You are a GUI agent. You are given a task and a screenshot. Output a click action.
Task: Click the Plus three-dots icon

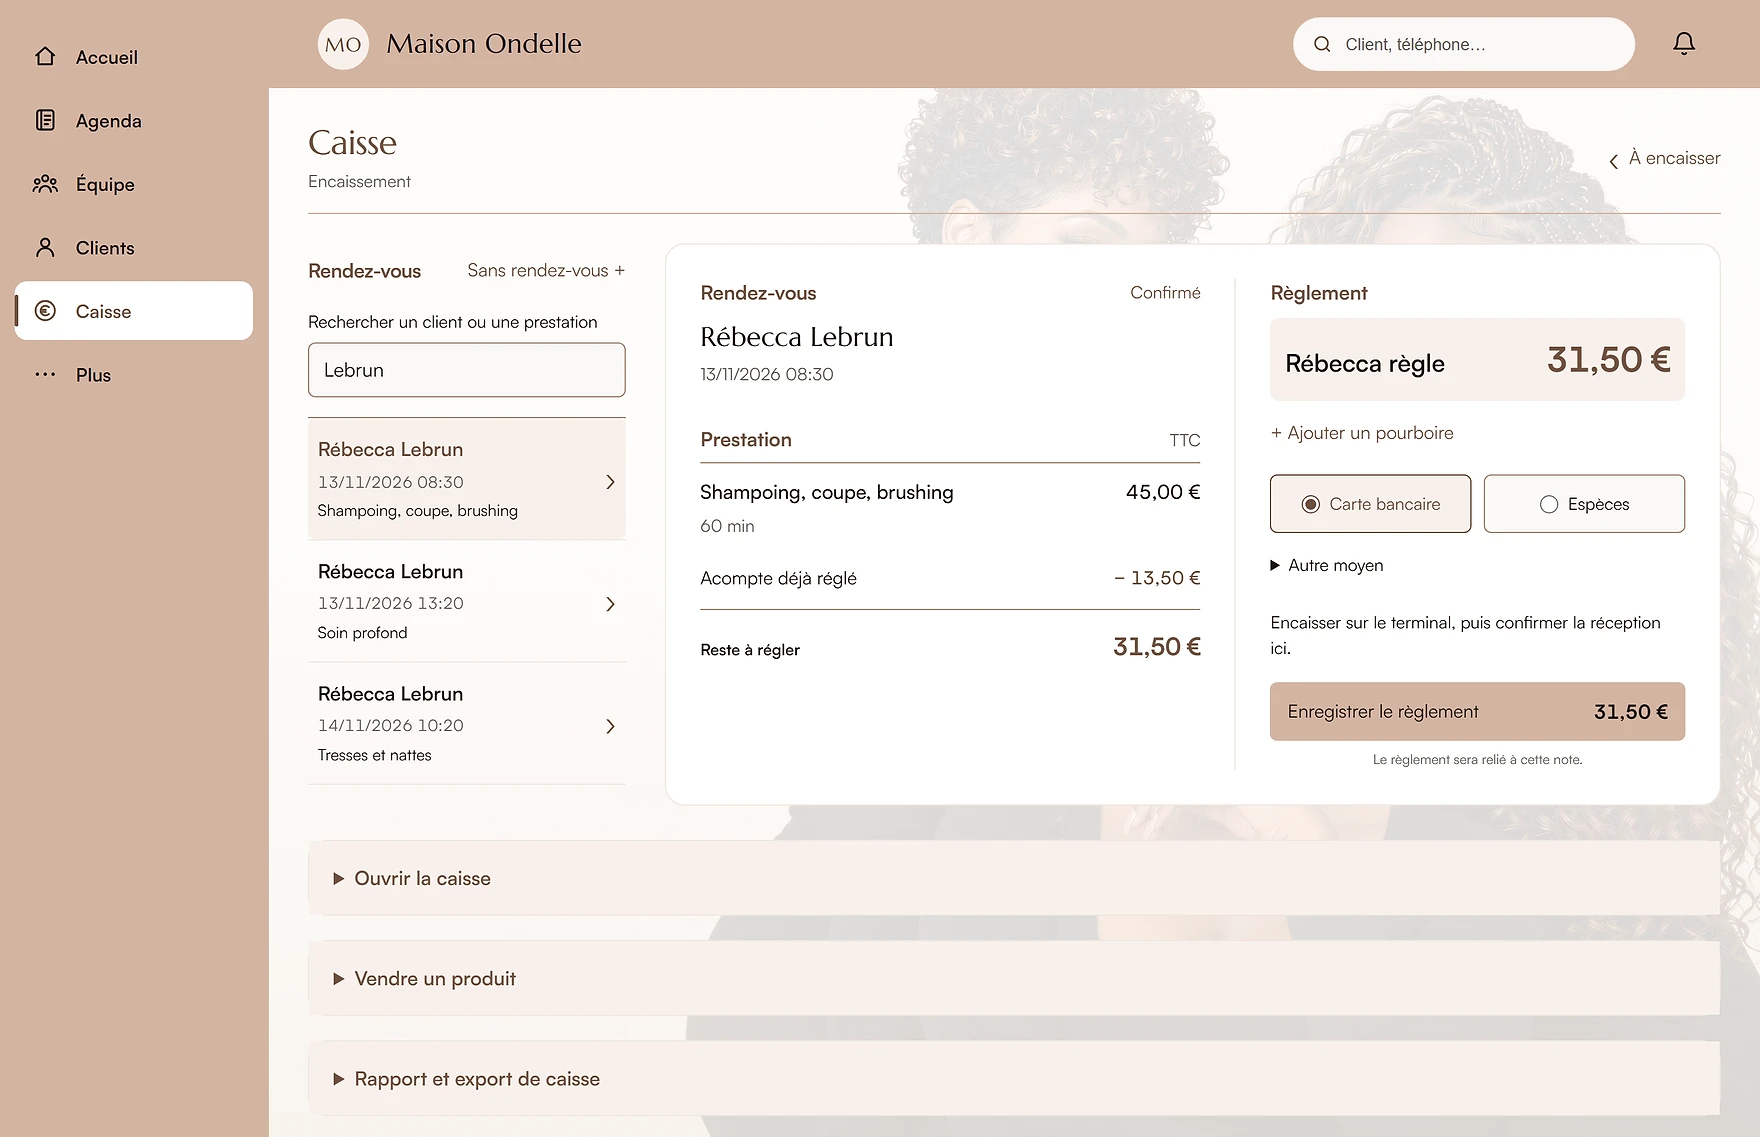point(45,375)
